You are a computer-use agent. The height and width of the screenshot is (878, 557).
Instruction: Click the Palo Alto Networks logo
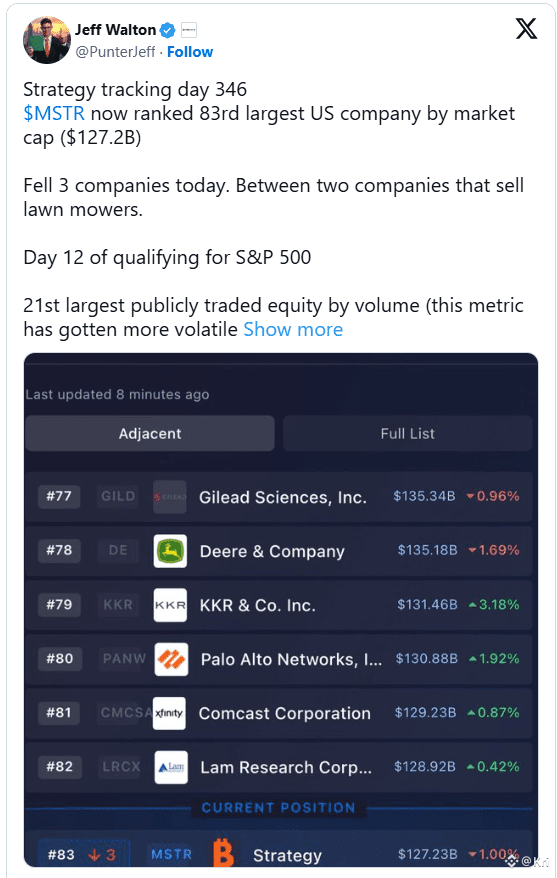coord(171,659)
